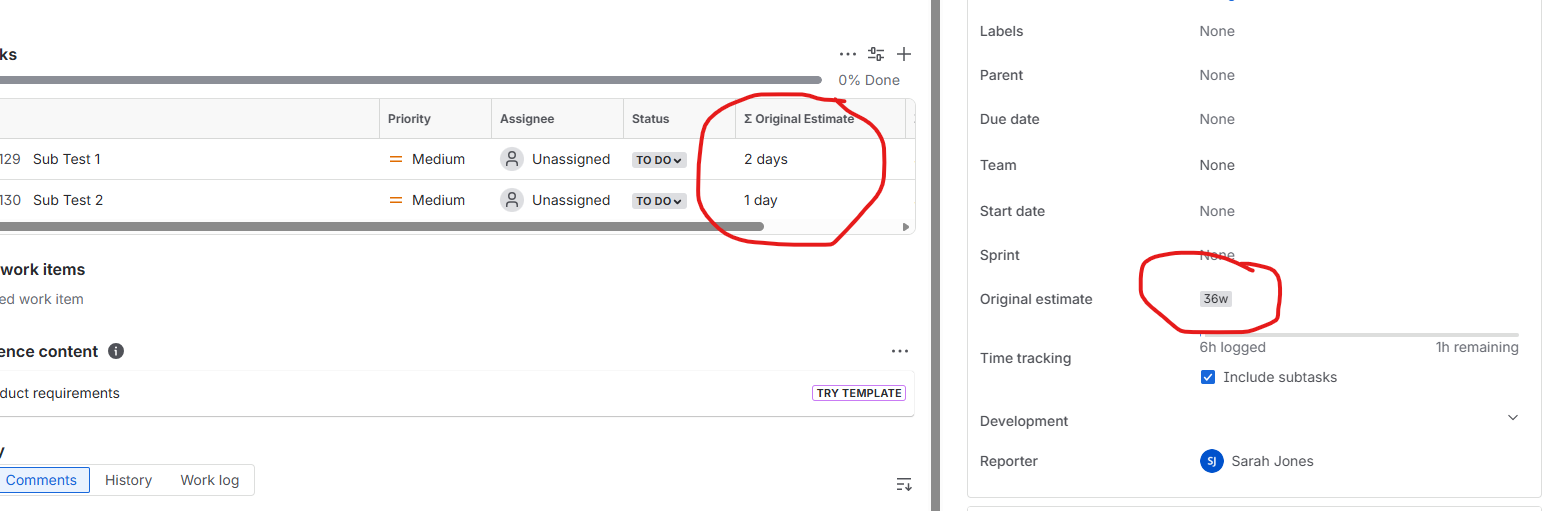Toggle Include subtasks checkbox
The height and width of the screenshot is (511, 1551).
click(x=1208, y=377)
